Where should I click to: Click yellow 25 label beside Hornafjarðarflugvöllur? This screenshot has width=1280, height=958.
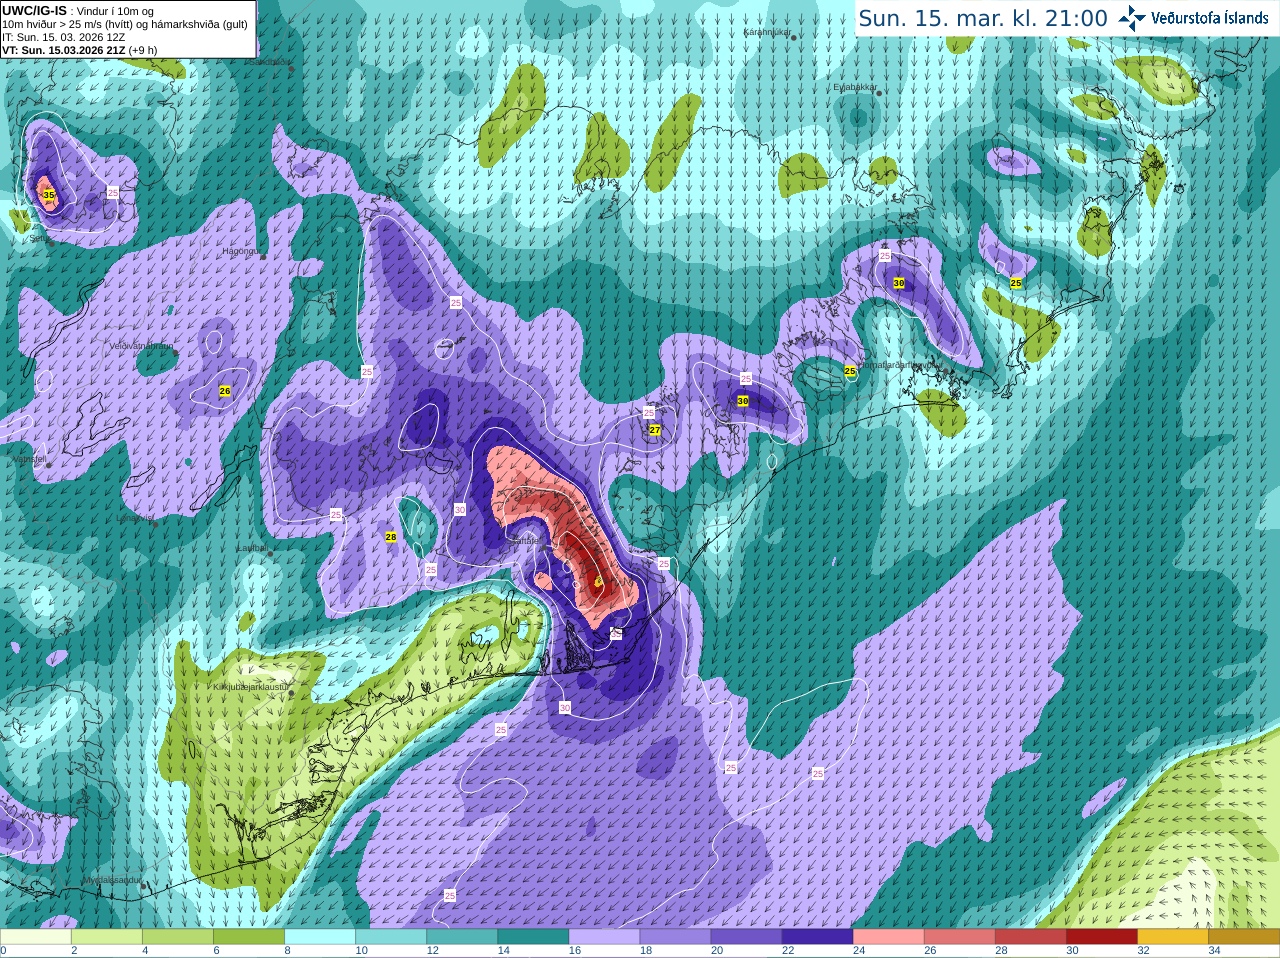click(850, 371)
